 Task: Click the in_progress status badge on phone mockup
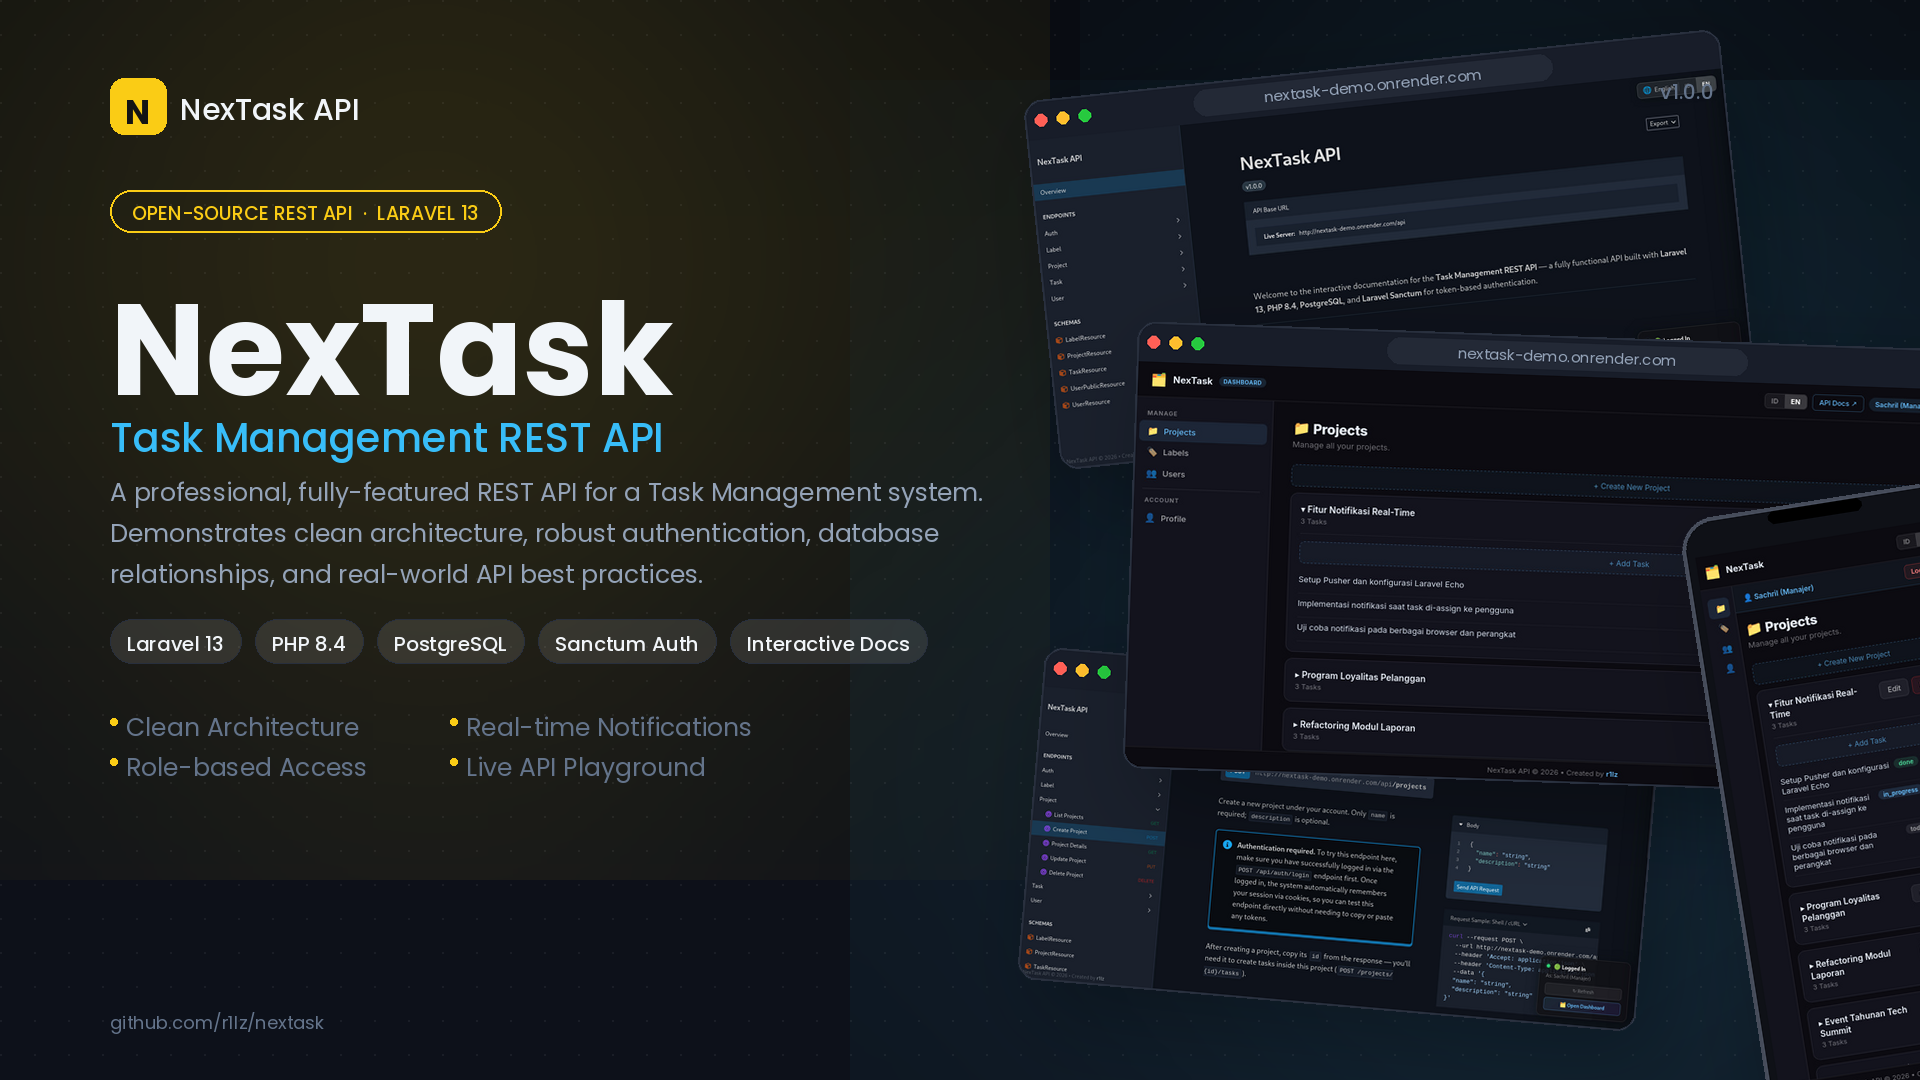(x=1899, y=792)
